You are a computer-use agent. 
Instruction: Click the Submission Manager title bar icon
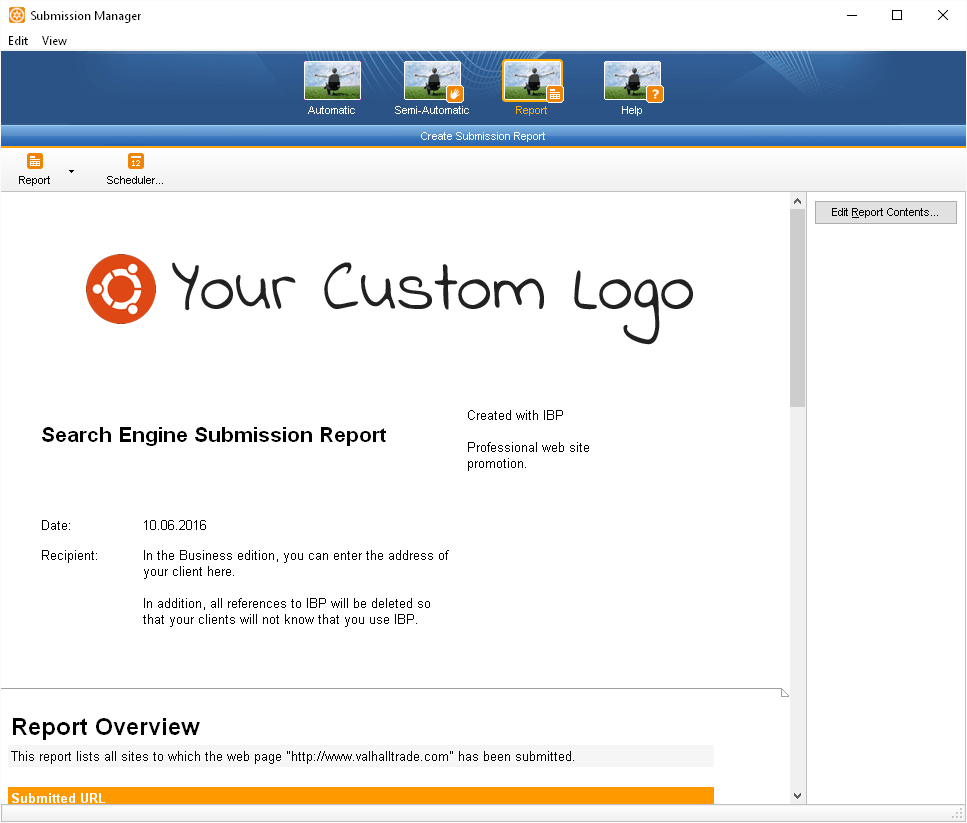(16, 15)
